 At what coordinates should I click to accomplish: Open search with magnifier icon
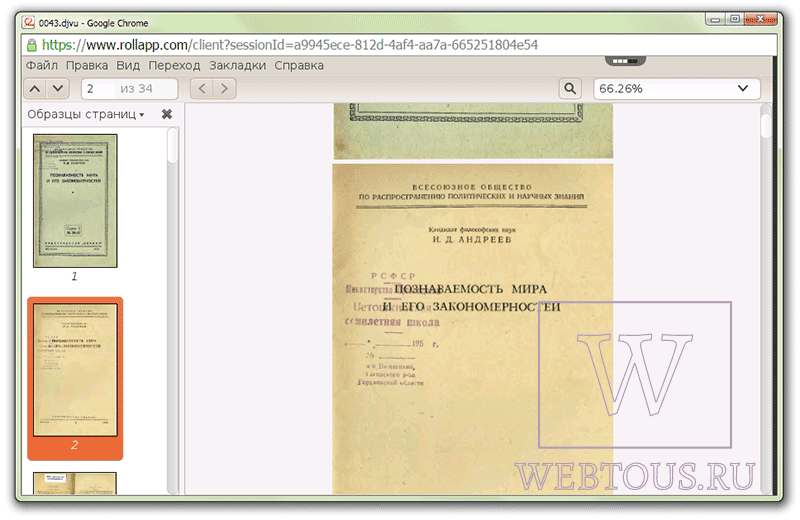coord(570,89)
